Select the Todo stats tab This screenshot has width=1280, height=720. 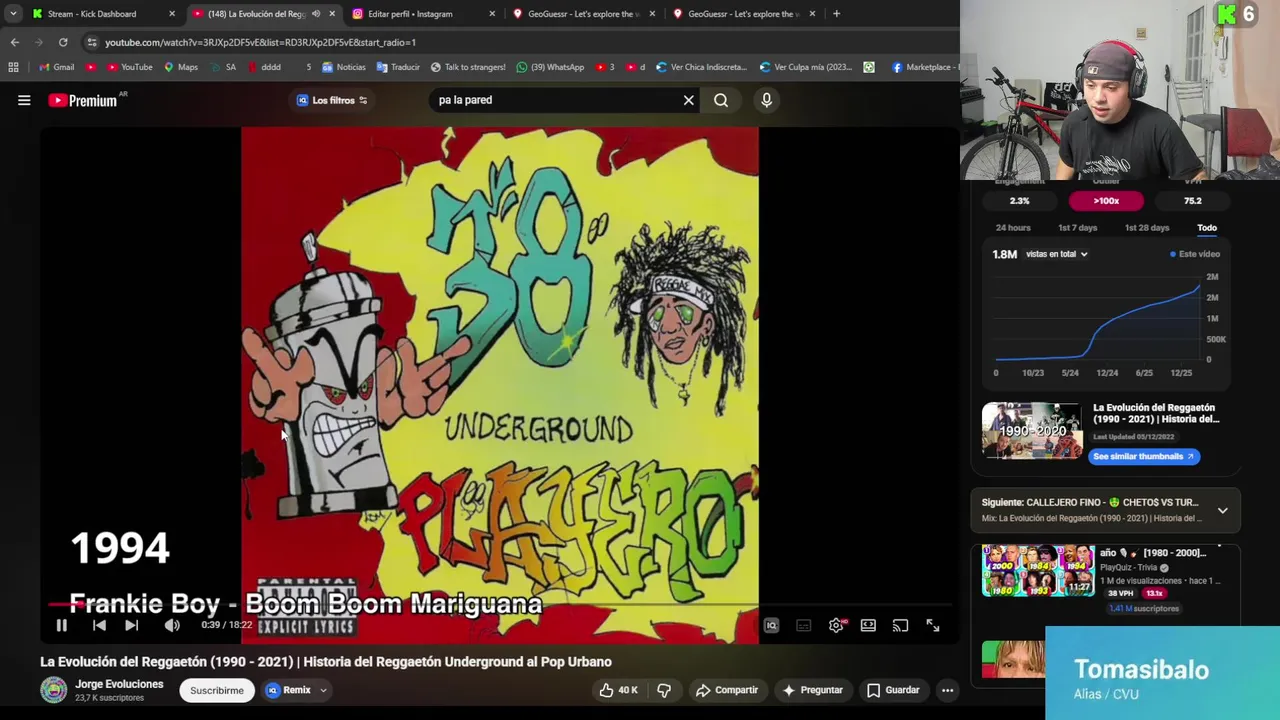click(1207, 228)
